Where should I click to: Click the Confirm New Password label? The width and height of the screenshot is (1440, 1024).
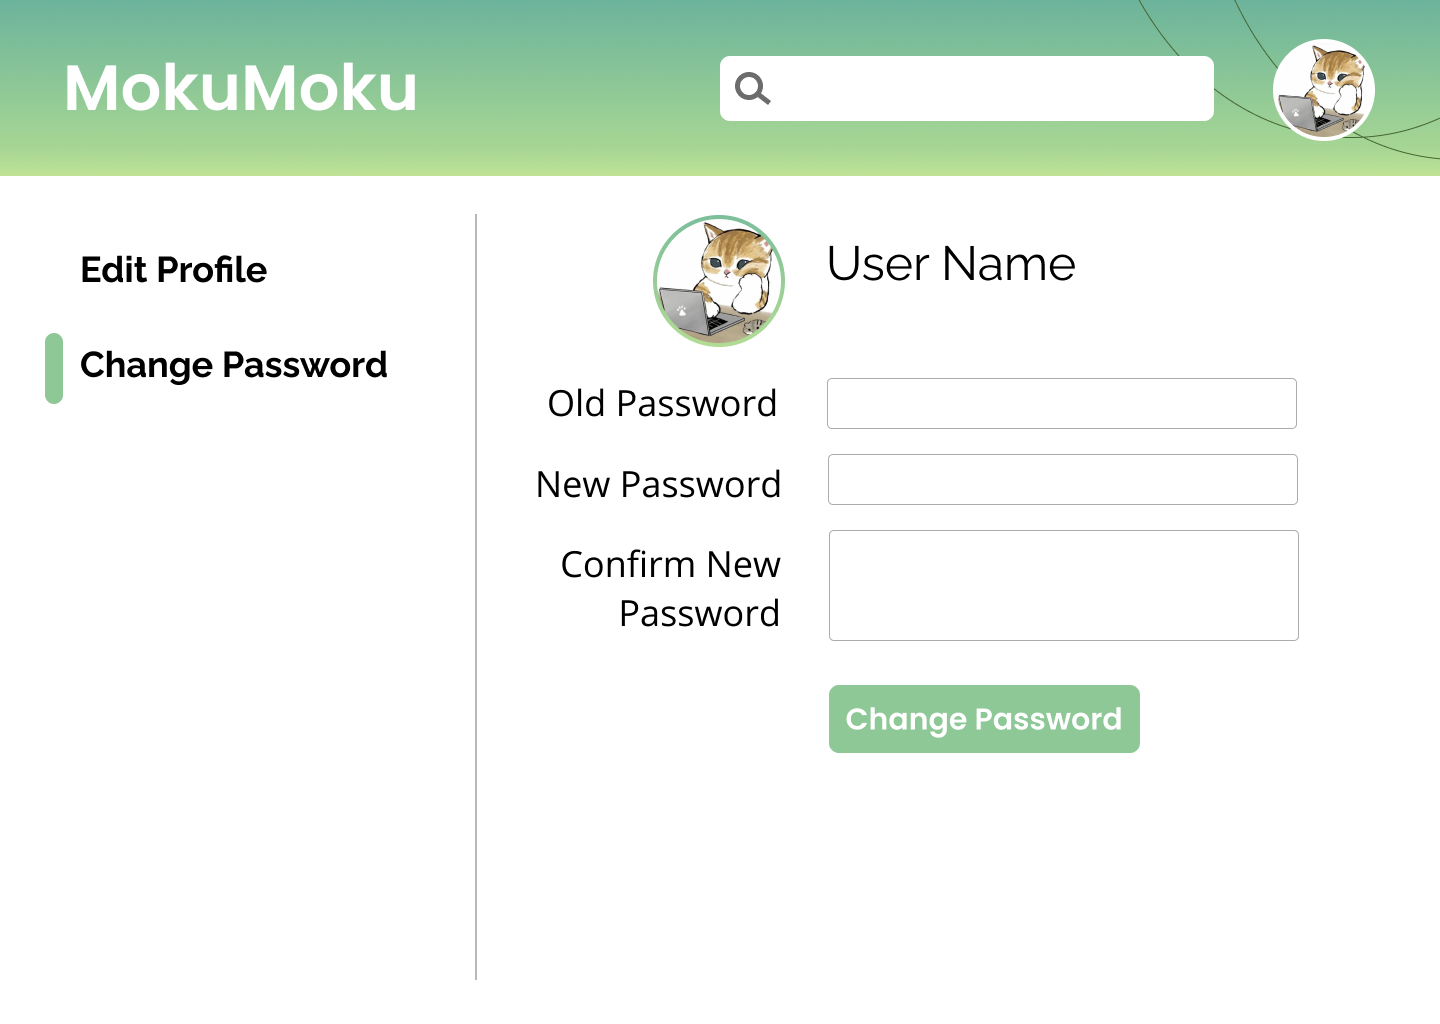coord(669,588)
